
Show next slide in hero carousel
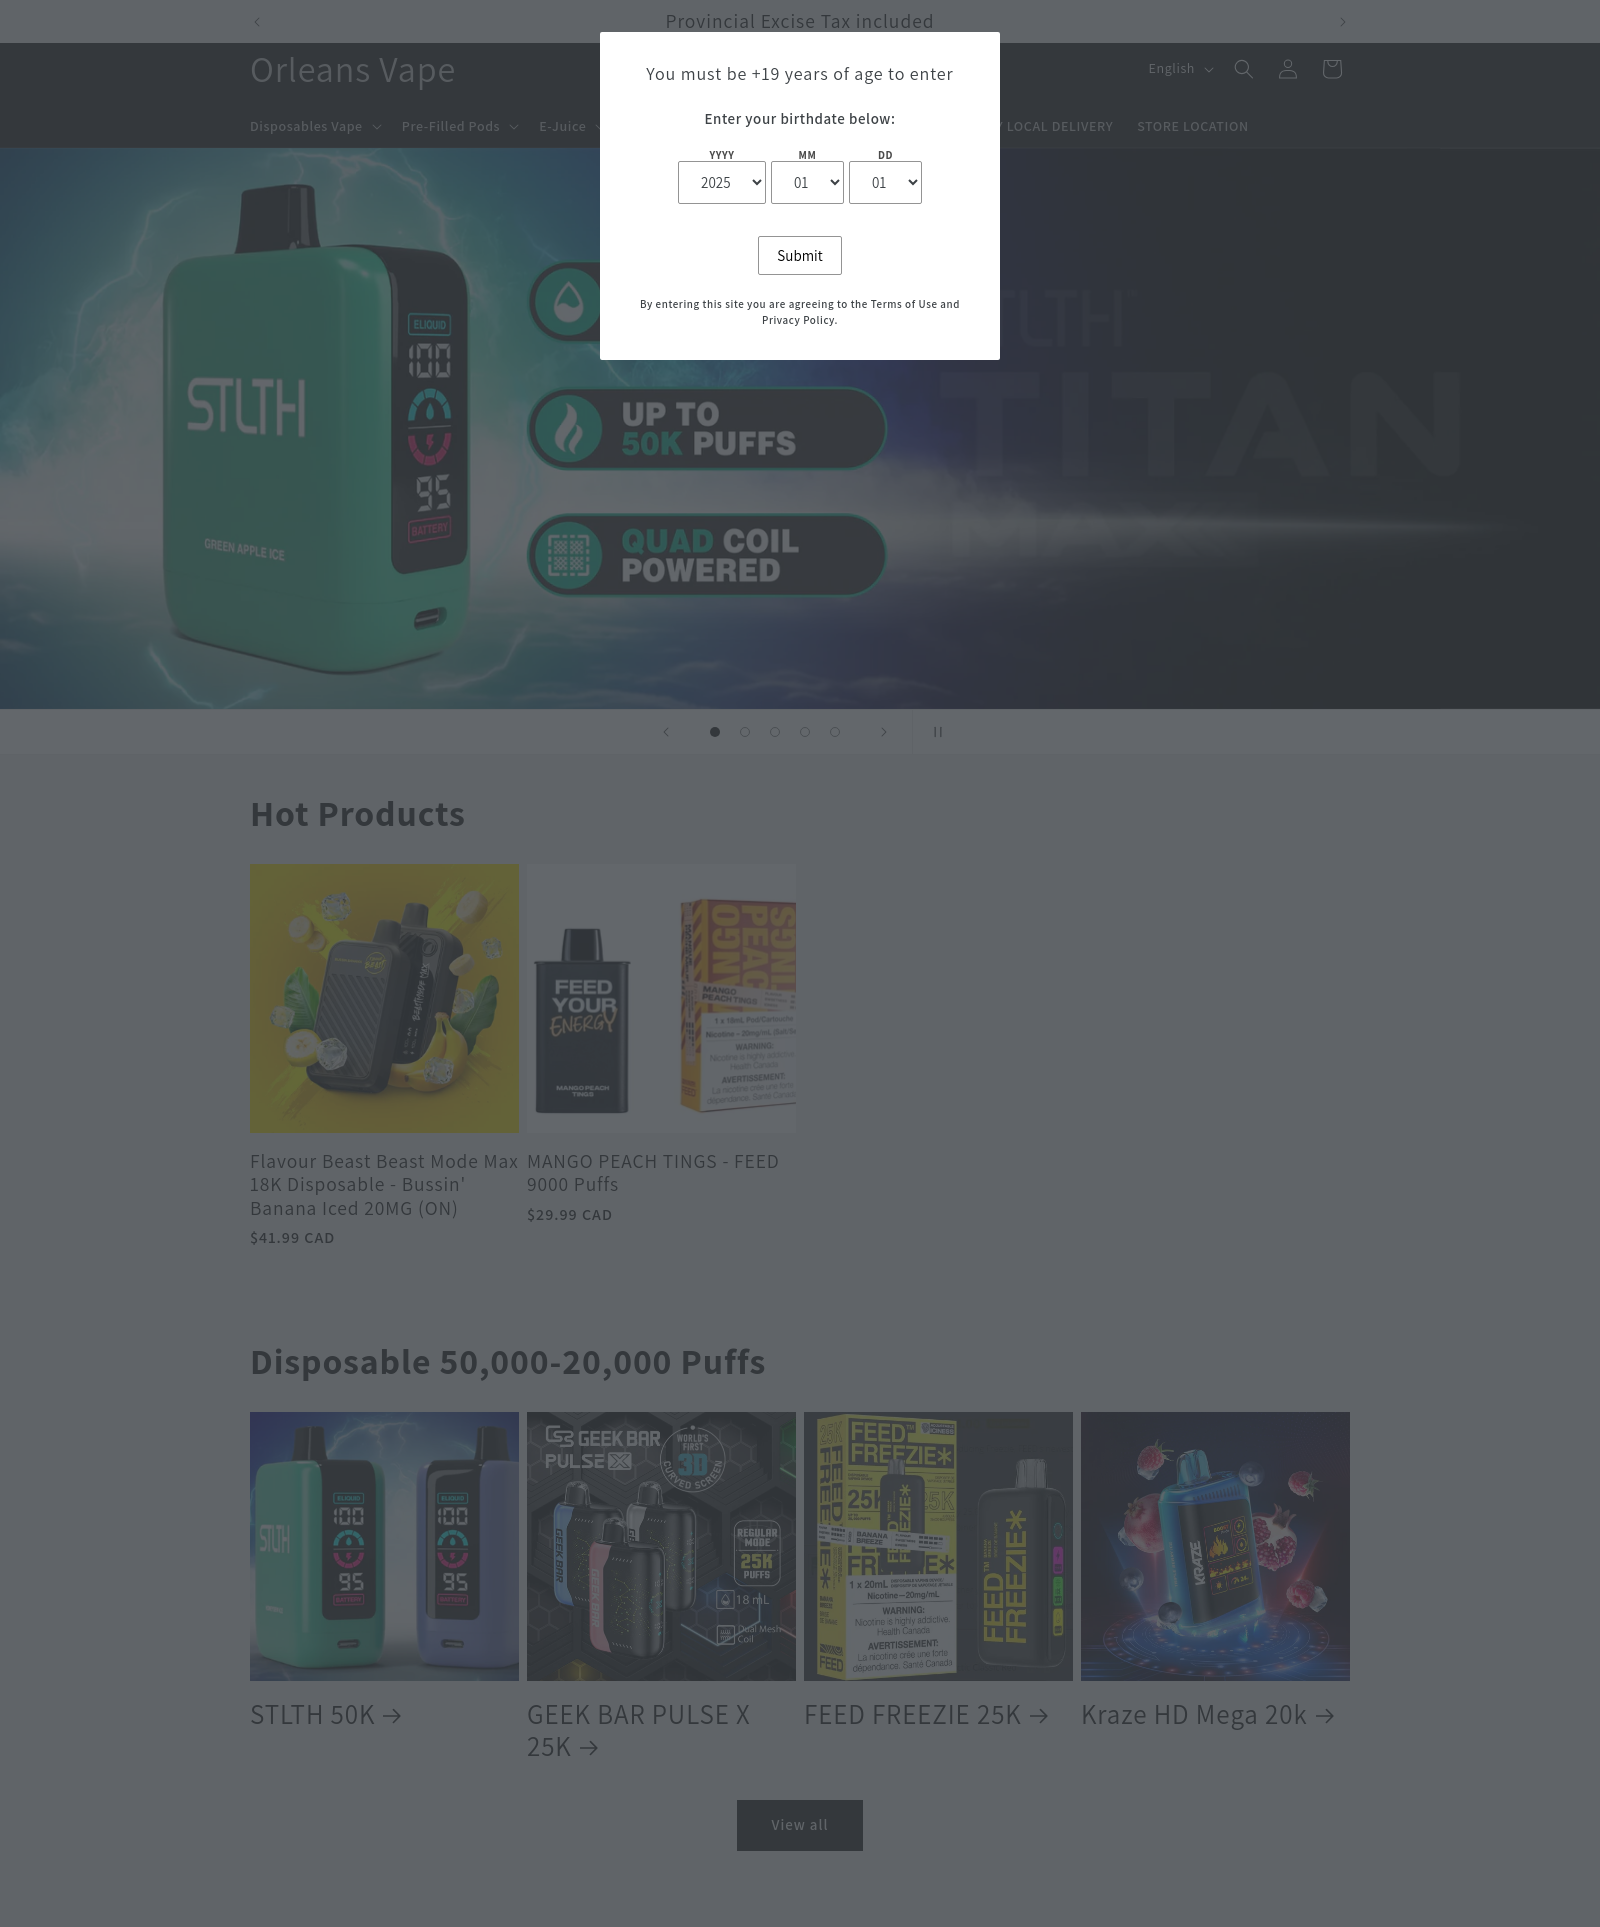[884, 732]
